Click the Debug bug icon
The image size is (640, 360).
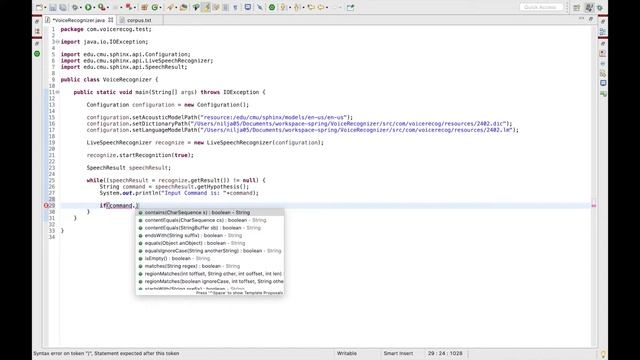[75, 7]
